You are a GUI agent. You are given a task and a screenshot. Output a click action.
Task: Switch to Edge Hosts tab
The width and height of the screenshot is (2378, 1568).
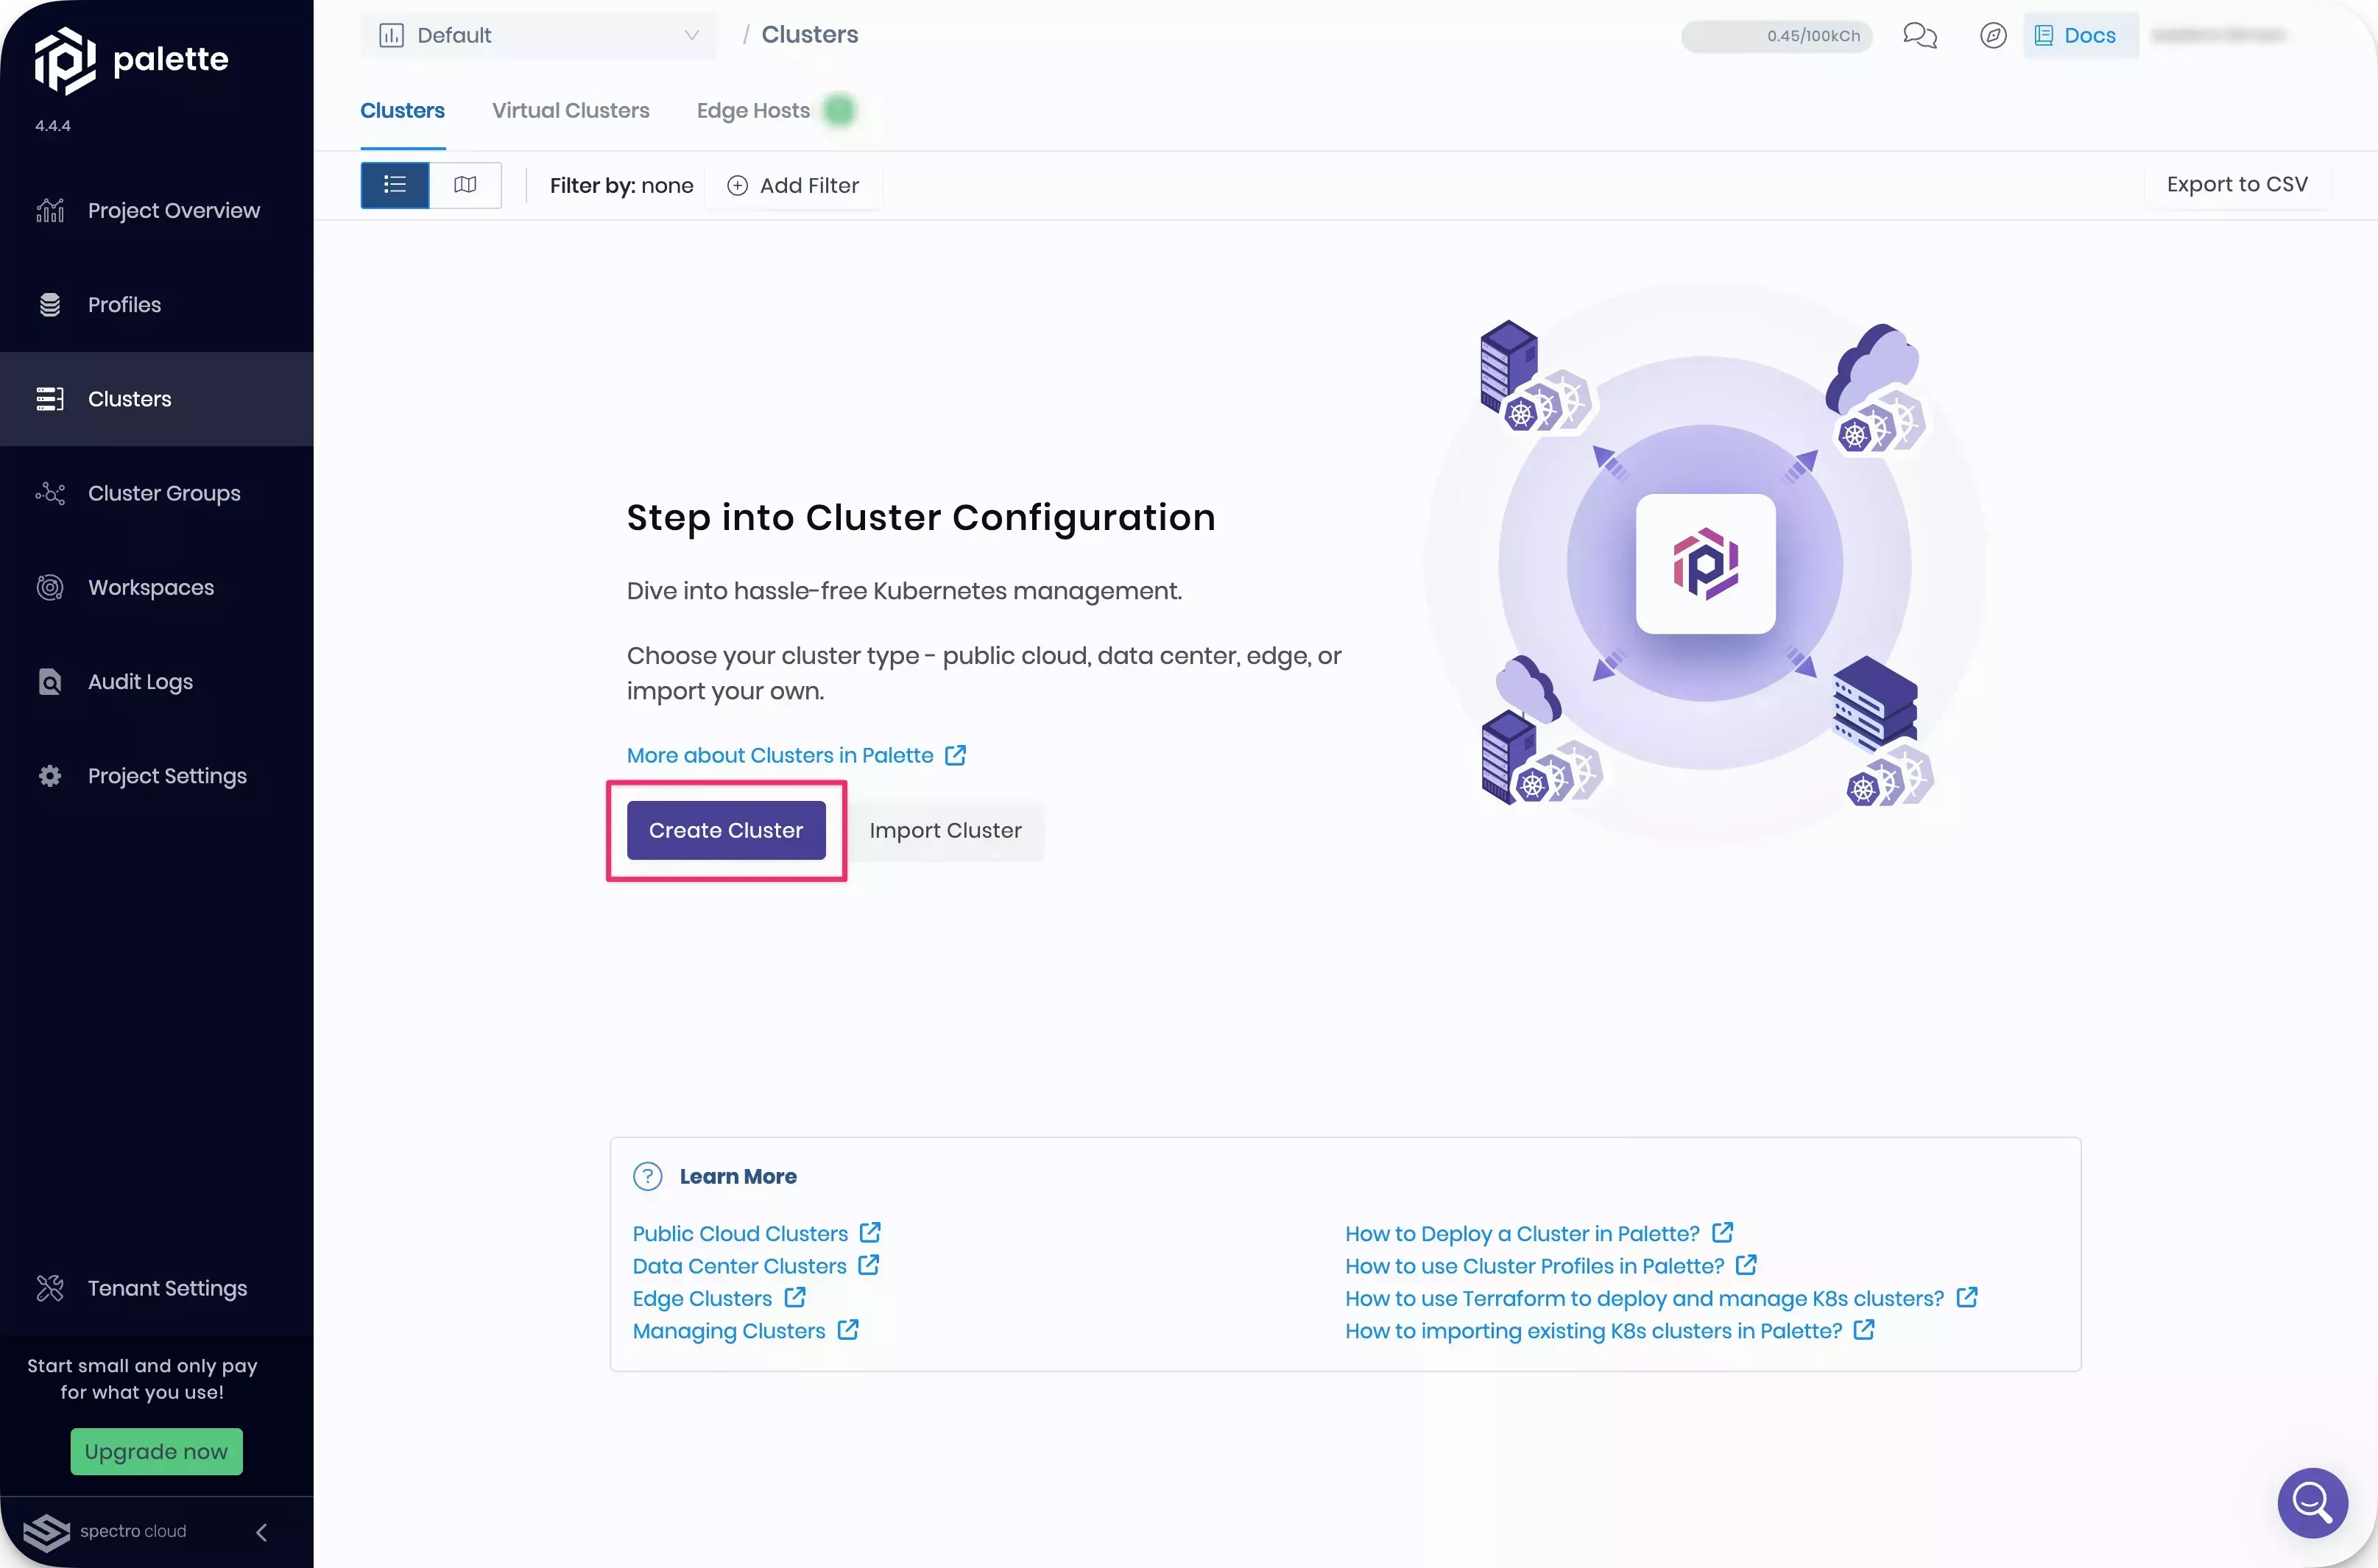(x=752, y=108)
